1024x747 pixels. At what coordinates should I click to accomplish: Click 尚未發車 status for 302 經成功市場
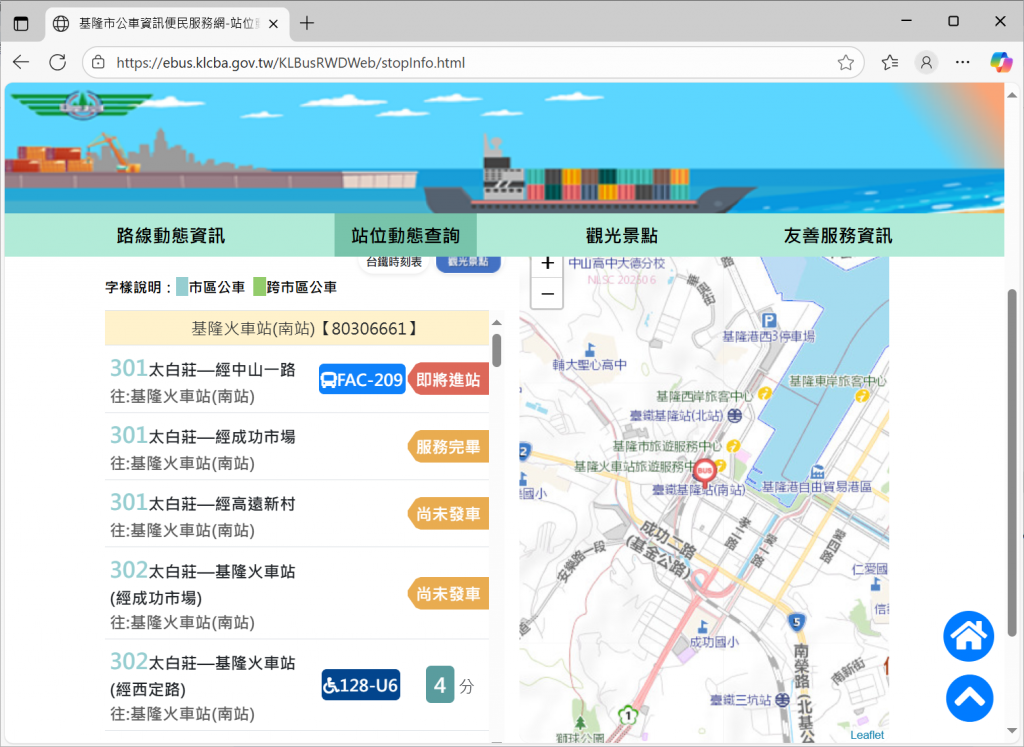click(x=448, y=594)
